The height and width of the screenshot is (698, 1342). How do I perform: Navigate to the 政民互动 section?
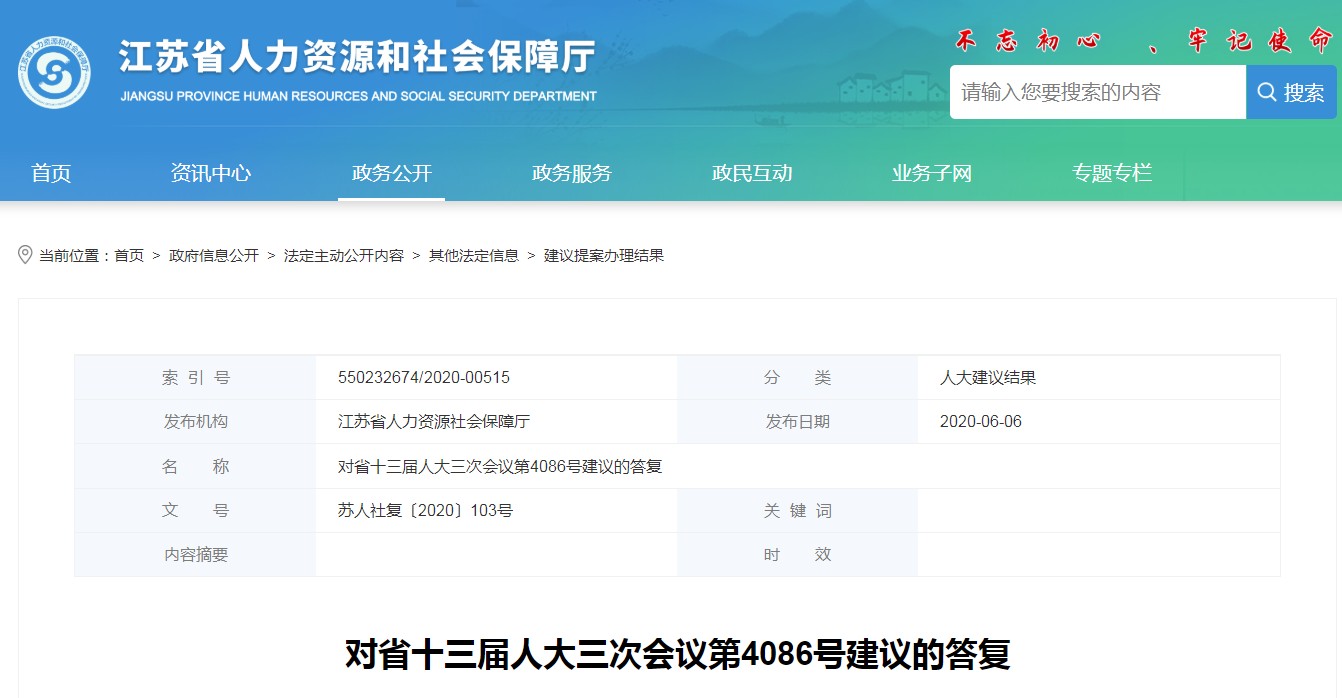[751, 173]
